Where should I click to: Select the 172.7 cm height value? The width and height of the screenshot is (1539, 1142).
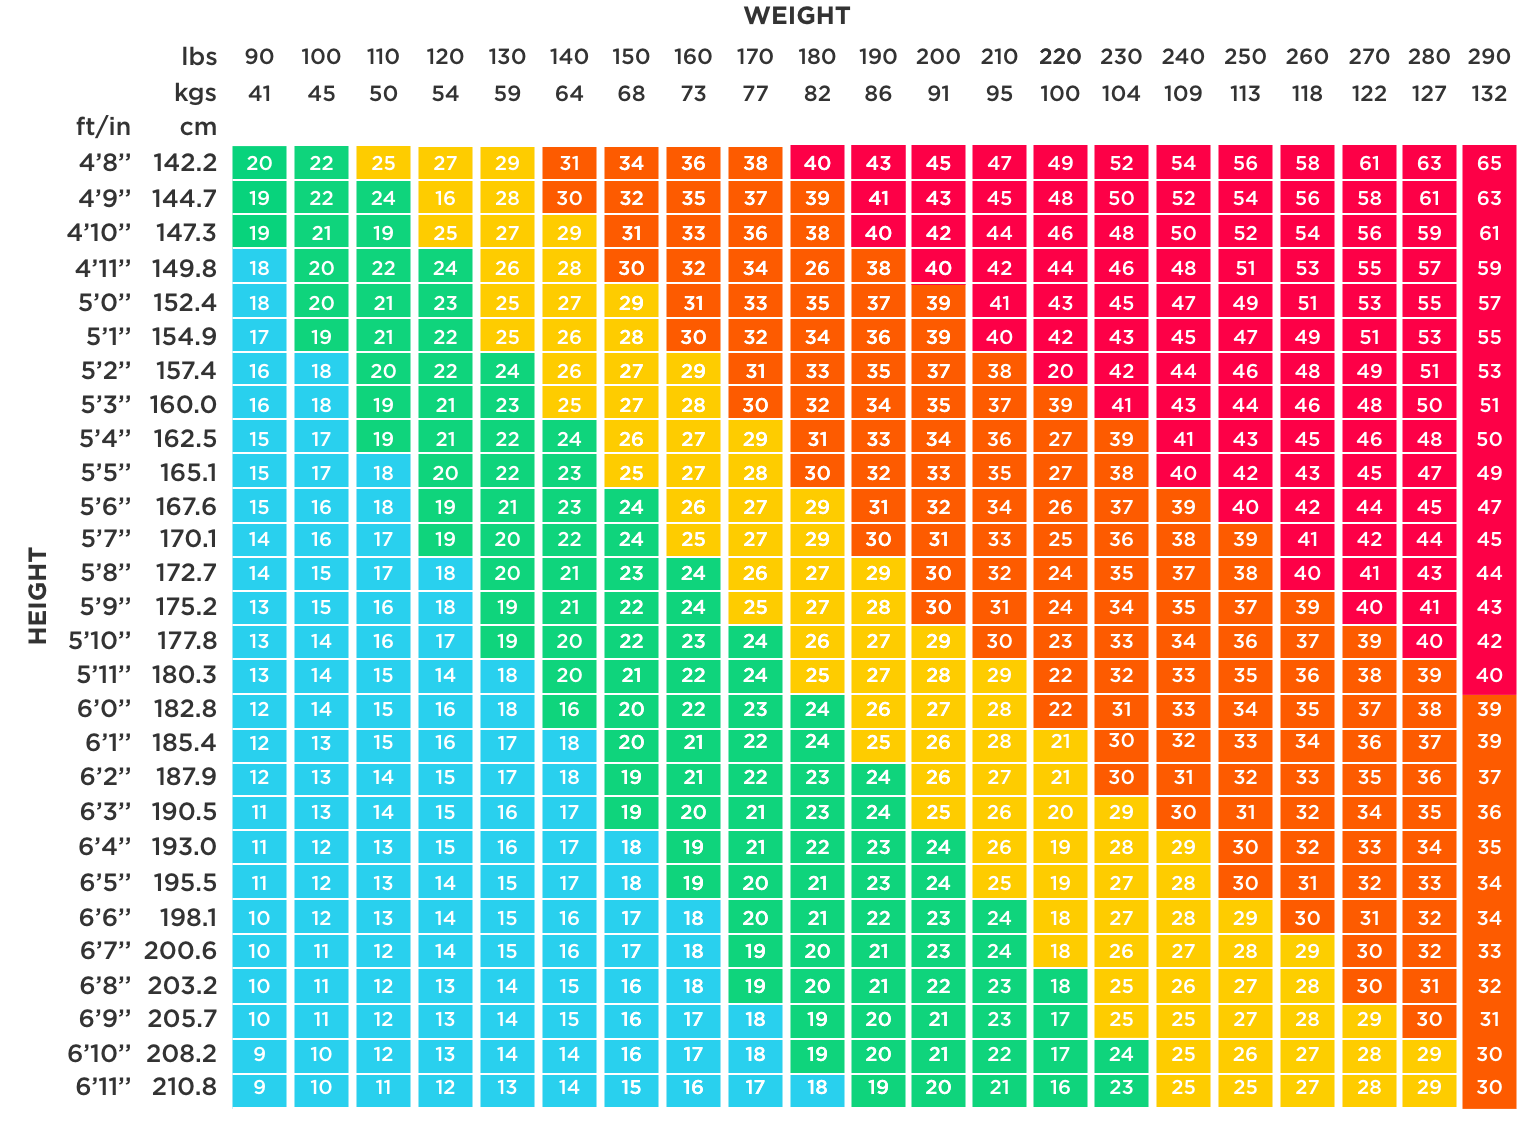pyautogui.click(x=186, y=572)
